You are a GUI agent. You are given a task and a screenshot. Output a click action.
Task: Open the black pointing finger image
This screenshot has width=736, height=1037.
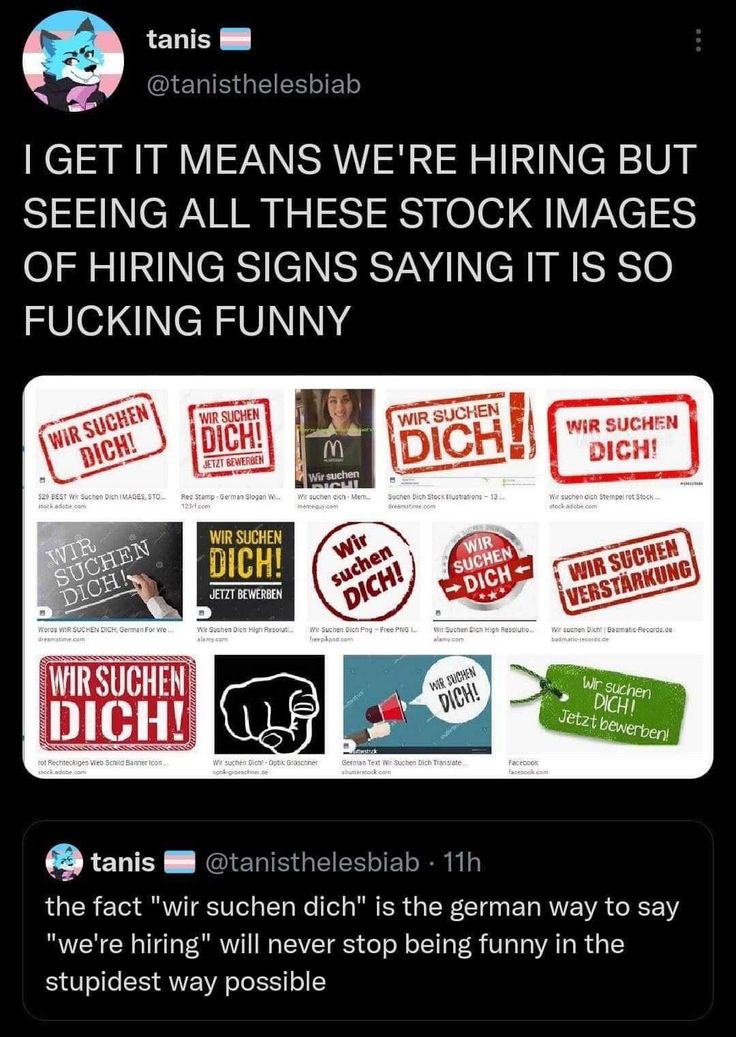[x=269, y=704]
